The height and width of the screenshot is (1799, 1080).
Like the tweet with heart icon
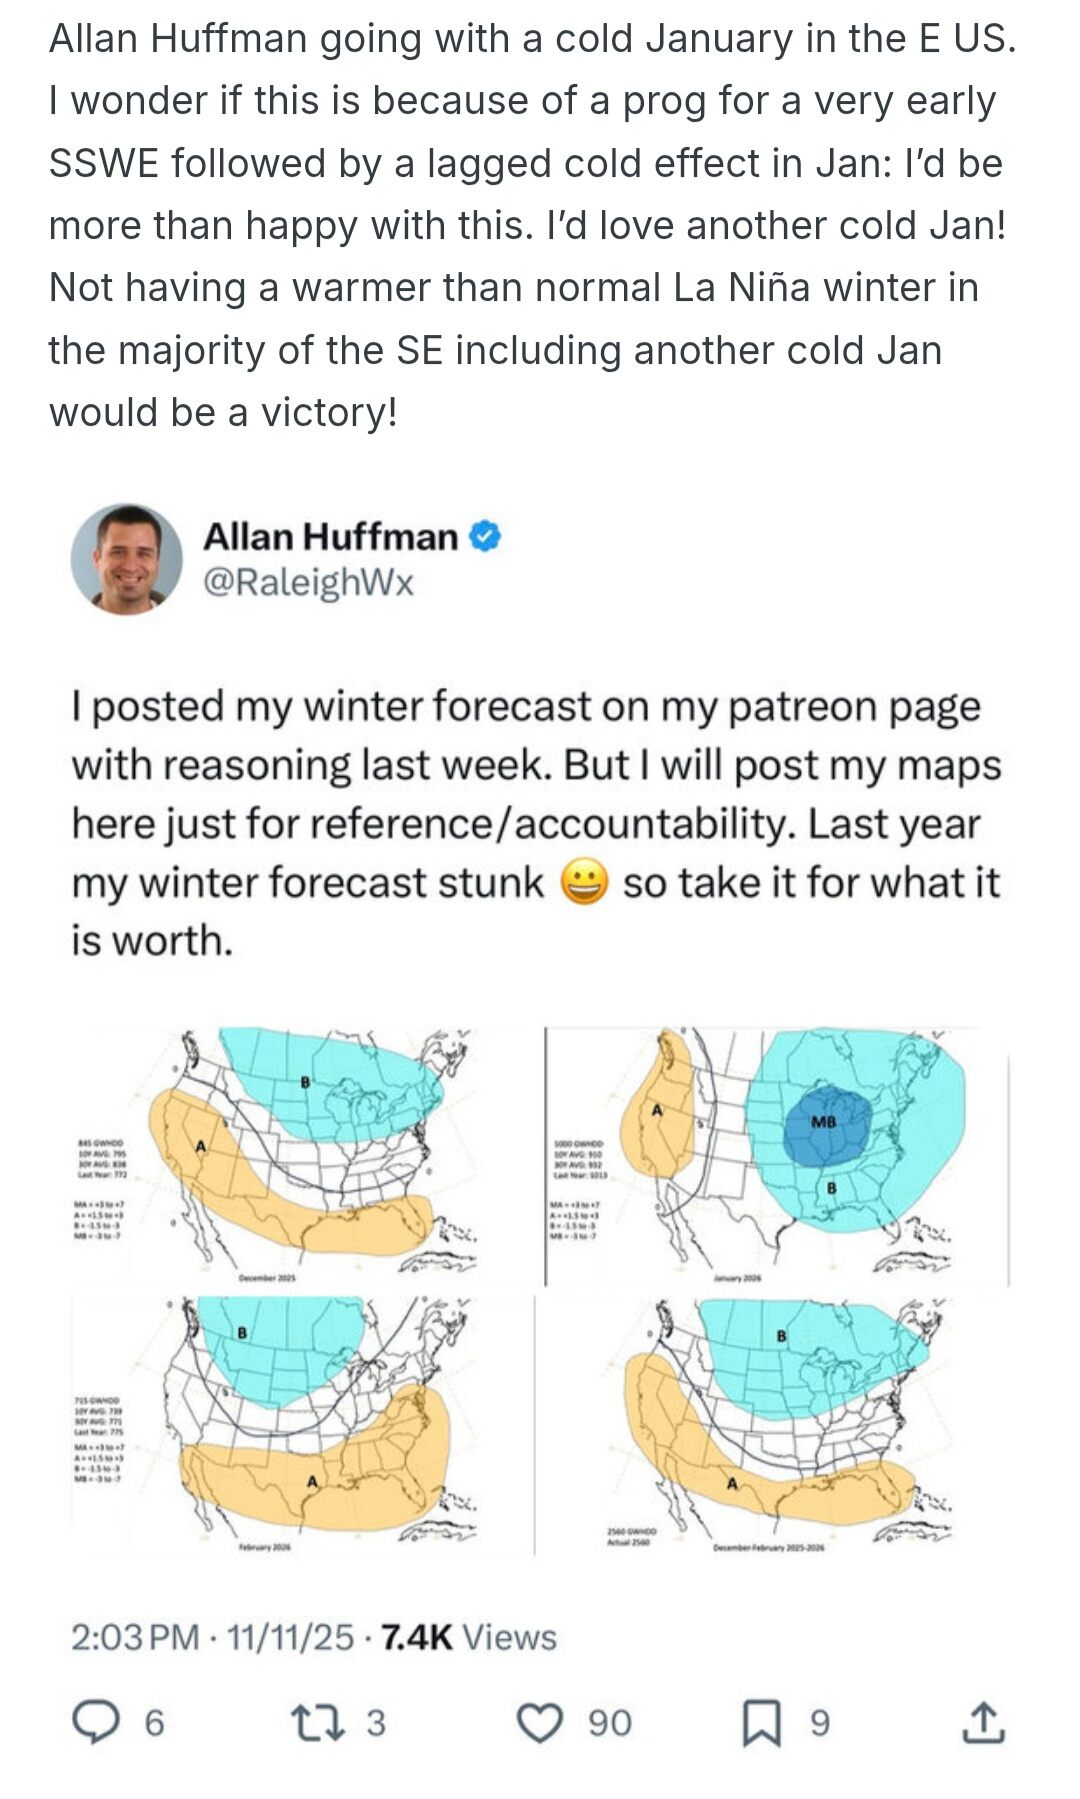(540, 1722)
